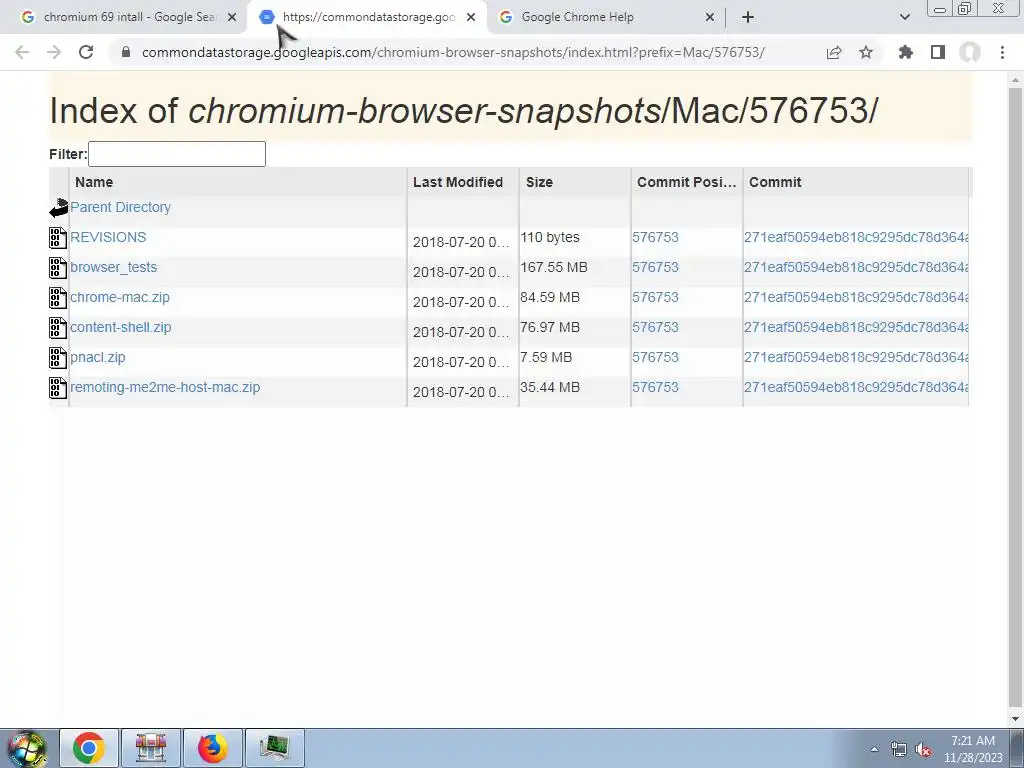Viewport: 1024px width, 768px height.
Task: Bookmark this page with the star
Action: coord(866,52)
